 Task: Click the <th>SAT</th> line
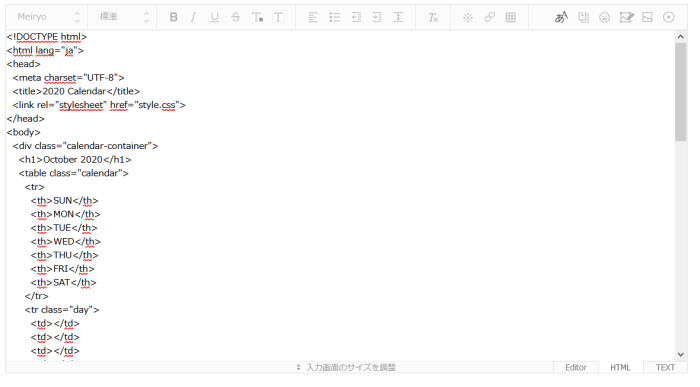point(63,282)
